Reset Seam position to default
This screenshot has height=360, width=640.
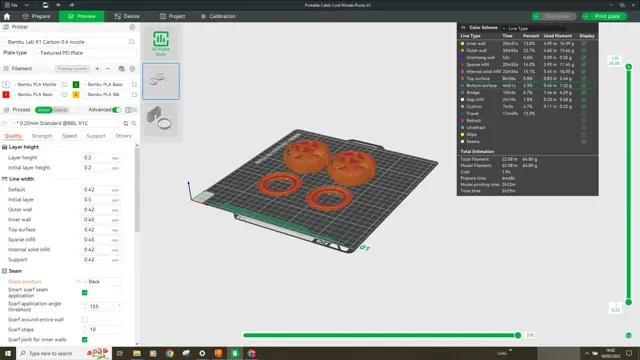78,282
